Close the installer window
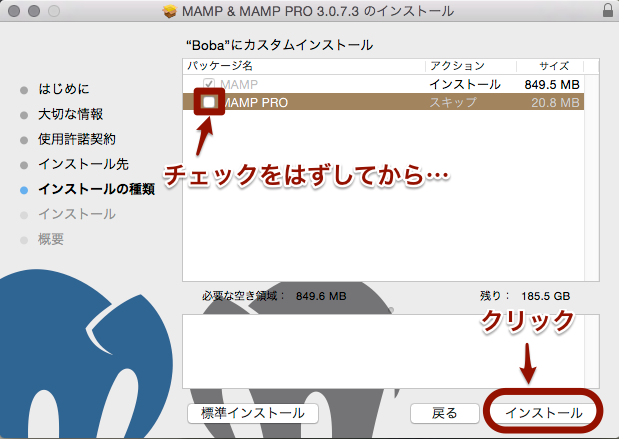This screenshot has width=619, height=439. [x=14, y=11]
